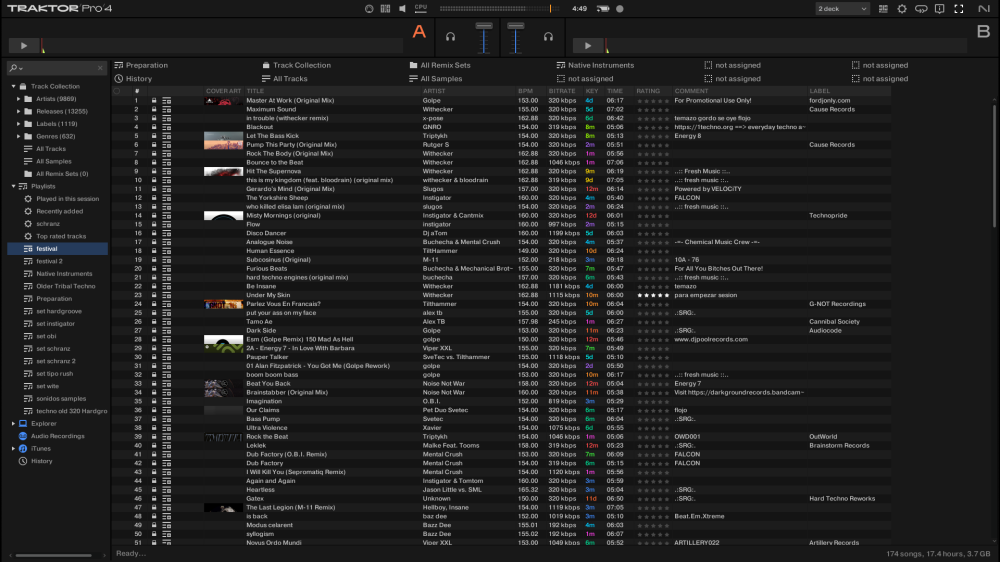Open the All Tracks favorite

(x=284, y=78)
